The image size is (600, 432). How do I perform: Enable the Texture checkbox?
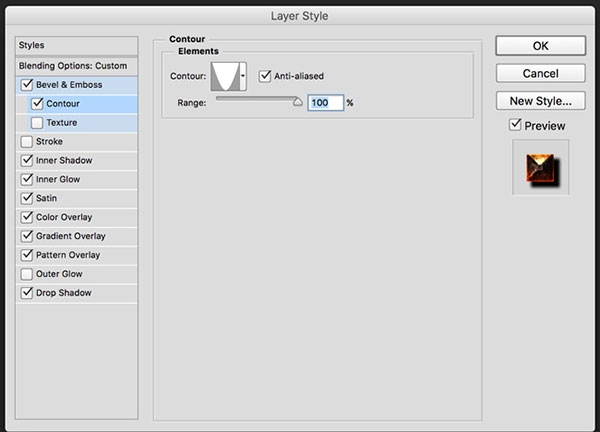tap(37, 122)
